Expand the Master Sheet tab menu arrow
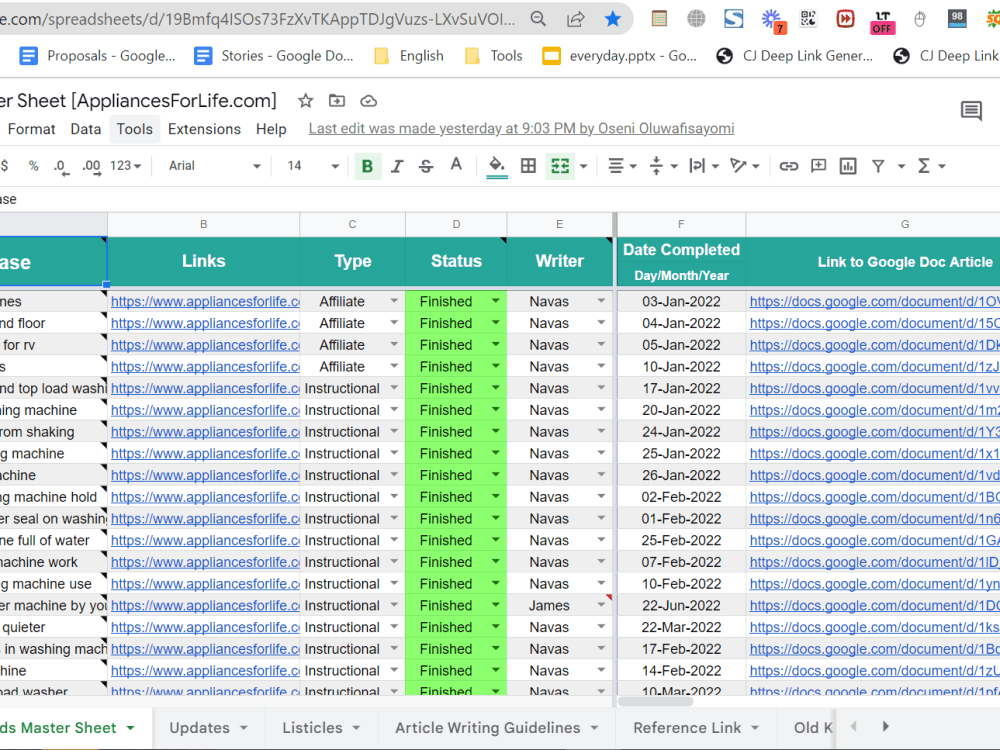The height and width of the screenshot is (750, 1000). pos(131,728)
